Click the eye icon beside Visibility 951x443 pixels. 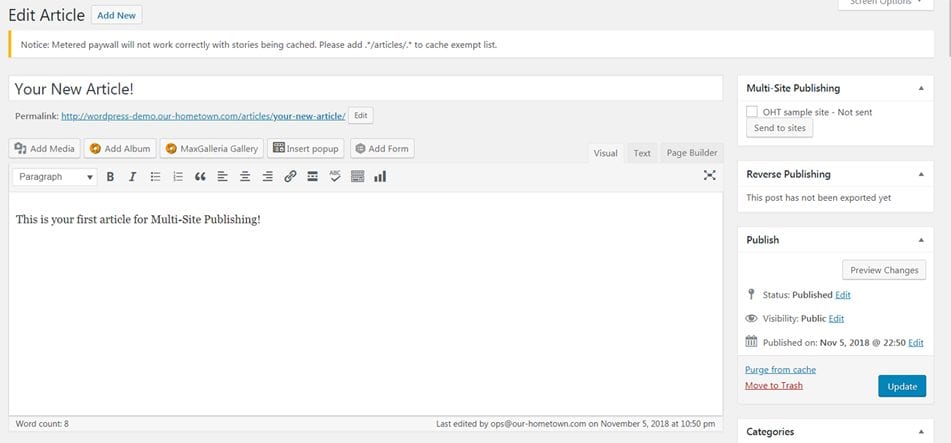[751, 318]
